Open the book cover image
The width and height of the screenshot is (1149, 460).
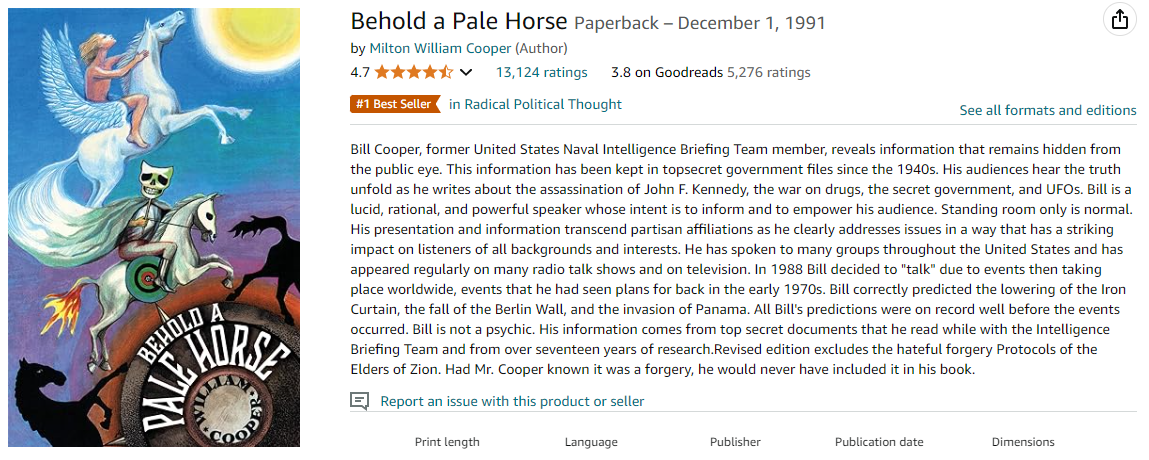click(x=154, y=227)
